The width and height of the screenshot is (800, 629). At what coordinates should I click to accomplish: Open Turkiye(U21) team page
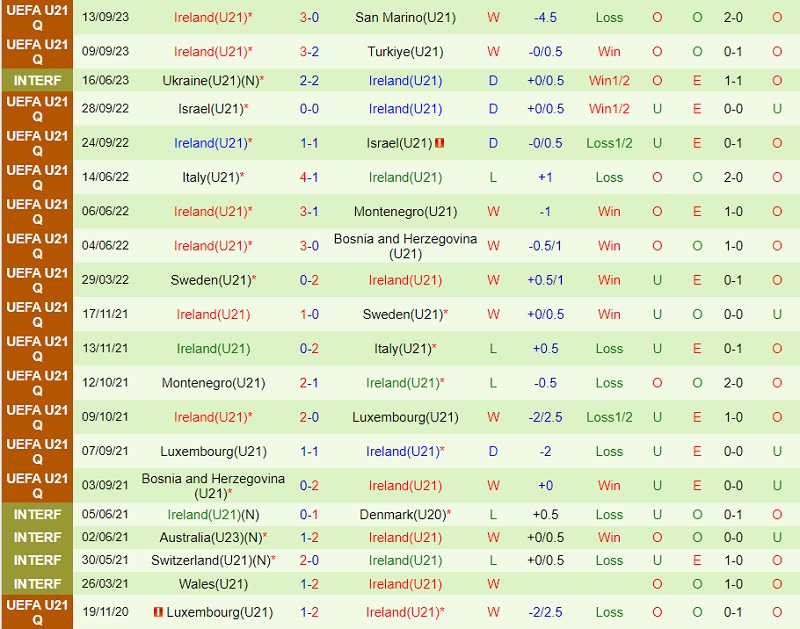[405, 51]
